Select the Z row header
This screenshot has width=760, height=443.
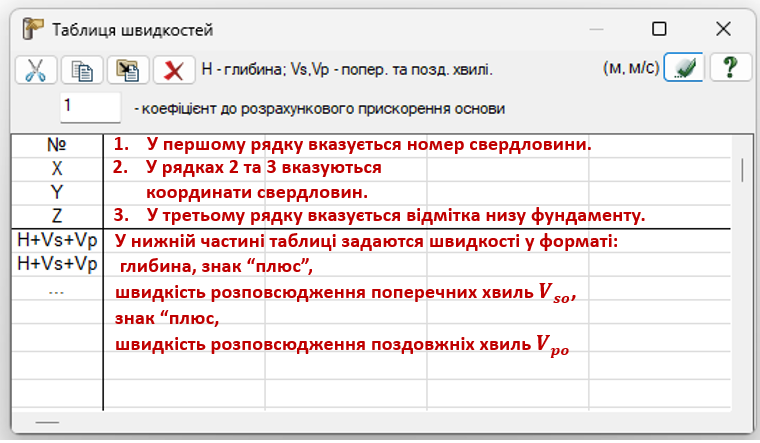(57, 215)
